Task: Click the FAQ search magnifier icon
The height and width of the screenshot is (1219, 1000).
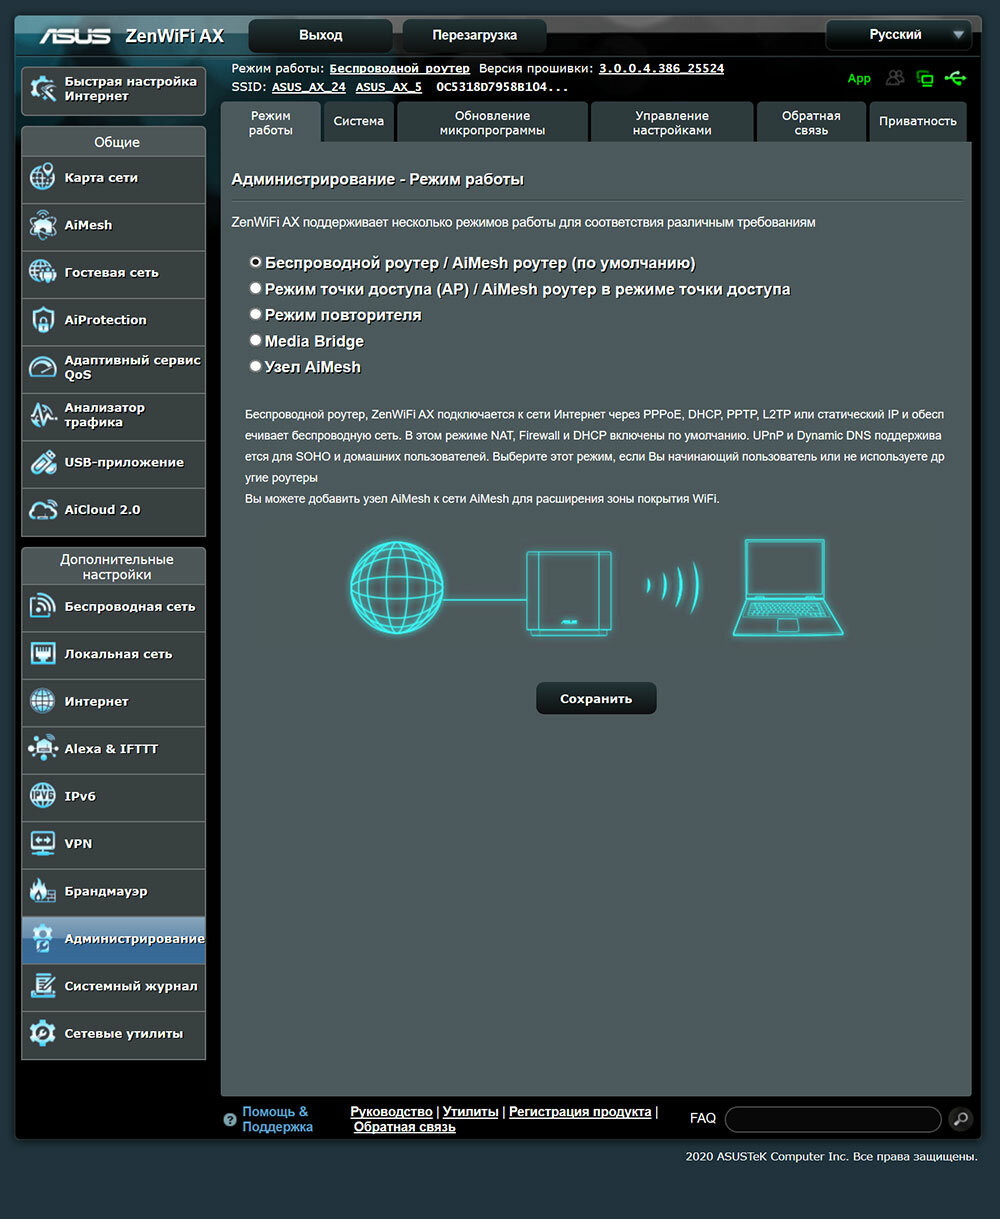Action: click(x=959, y=1119)
